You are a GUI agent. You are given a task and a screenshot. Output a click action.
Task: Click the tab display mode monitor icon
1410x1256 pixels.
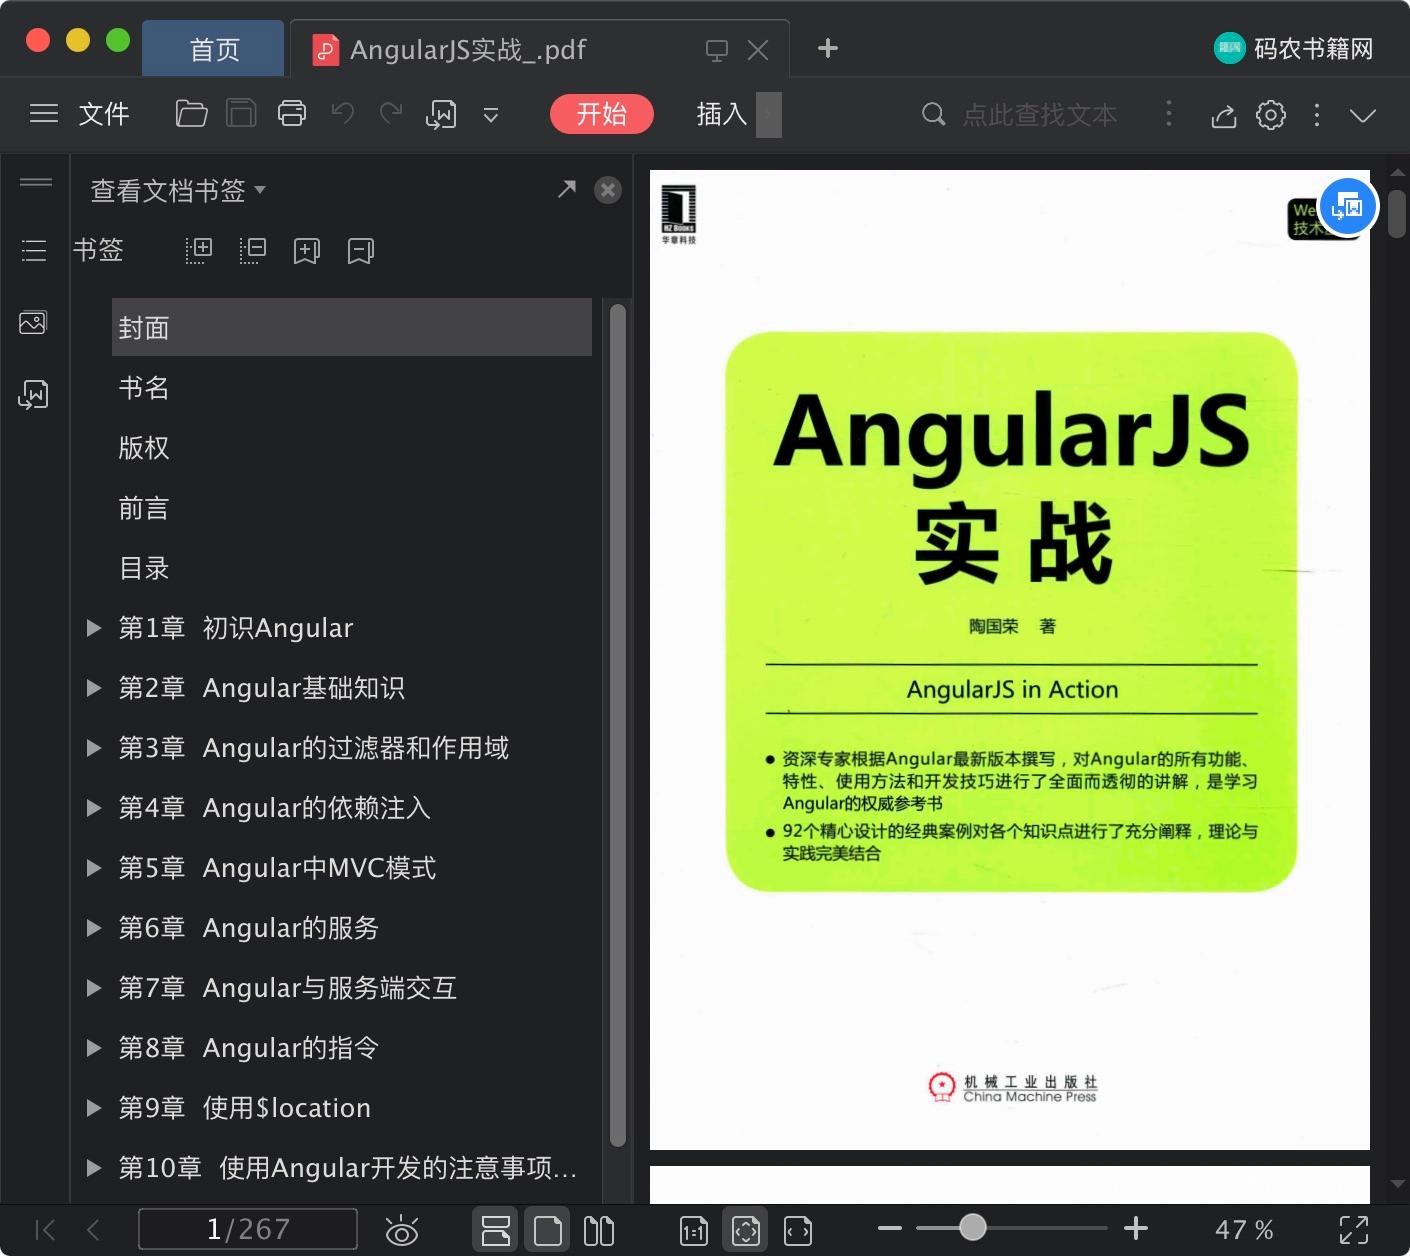point(717,50)
